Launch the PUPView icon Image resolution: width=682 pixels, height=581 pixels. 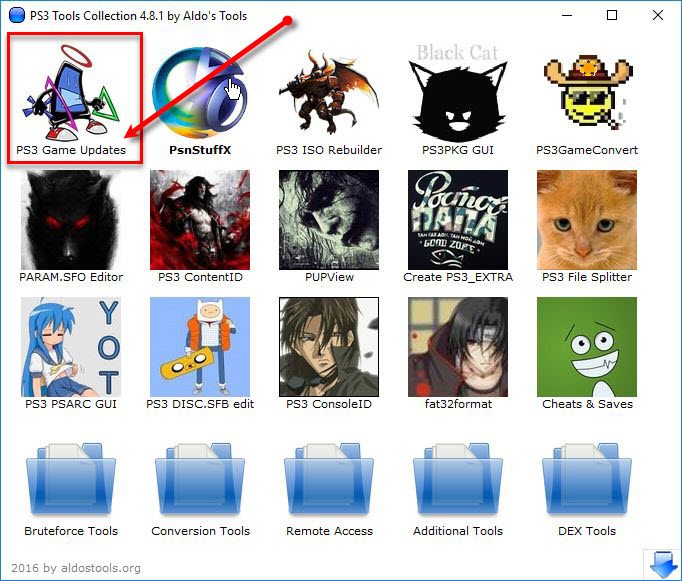[x=329, y=220]
